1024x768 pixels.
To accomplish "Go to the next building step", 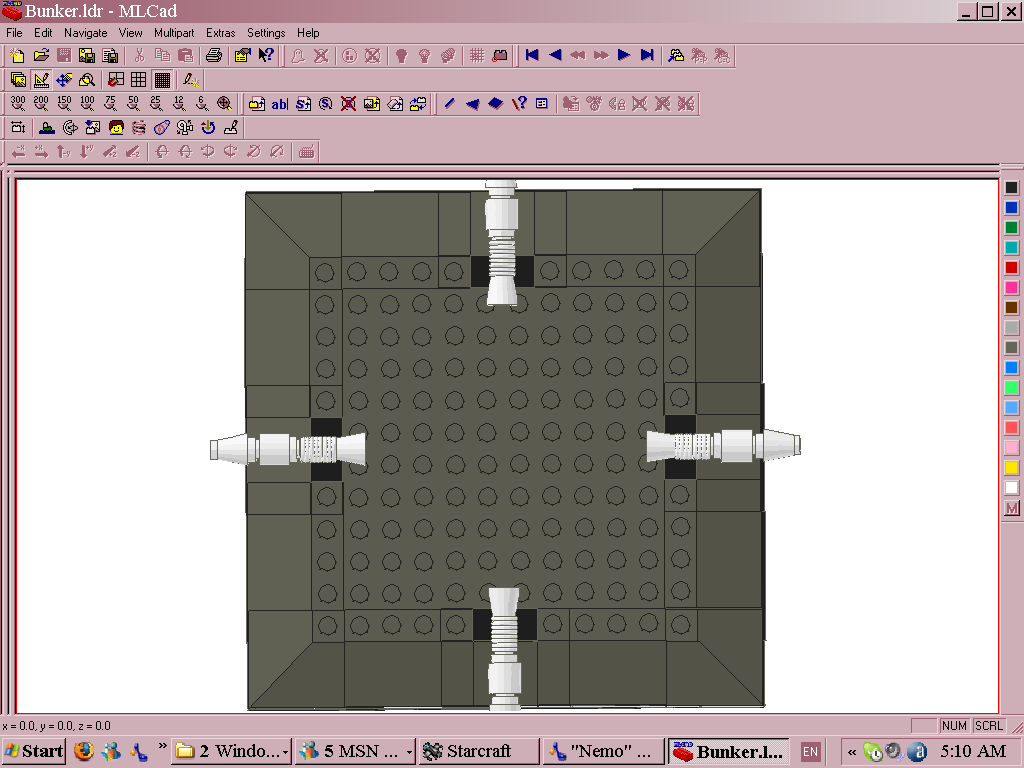I will pyautogui.click(x=624, y=56).
